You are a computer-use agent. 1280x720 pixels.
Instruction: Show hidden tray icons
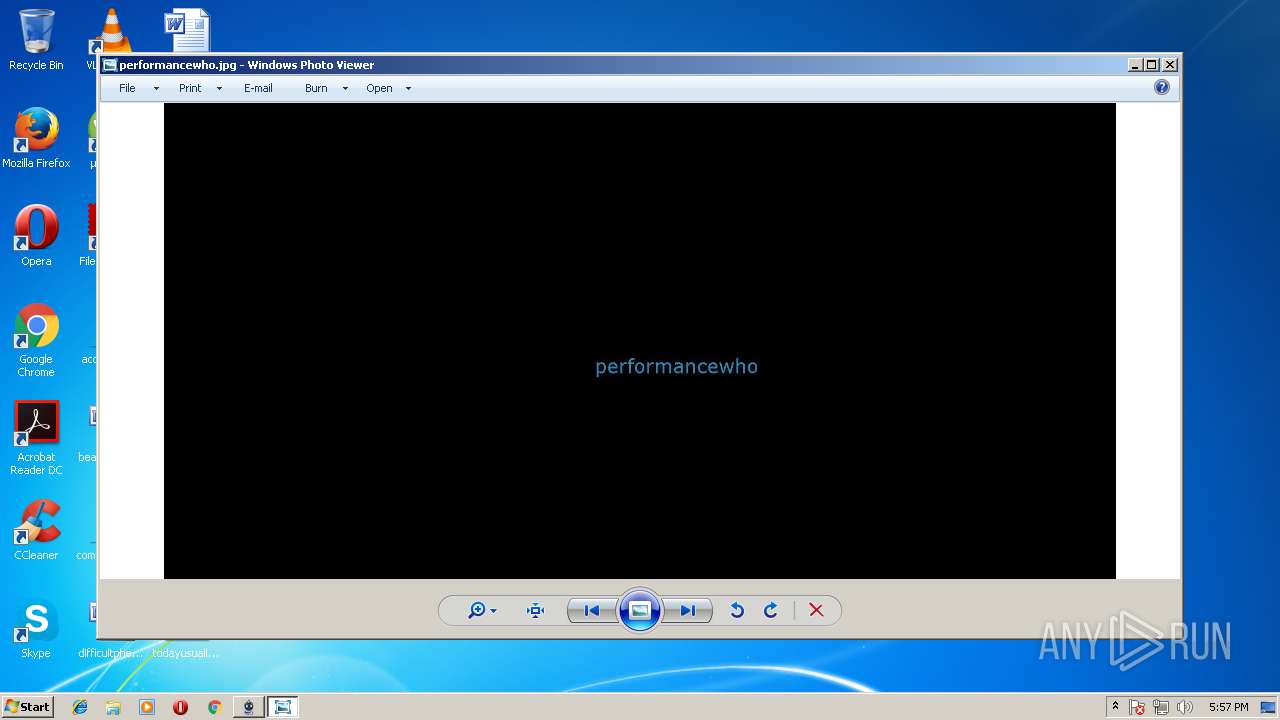coord(1115,706)
